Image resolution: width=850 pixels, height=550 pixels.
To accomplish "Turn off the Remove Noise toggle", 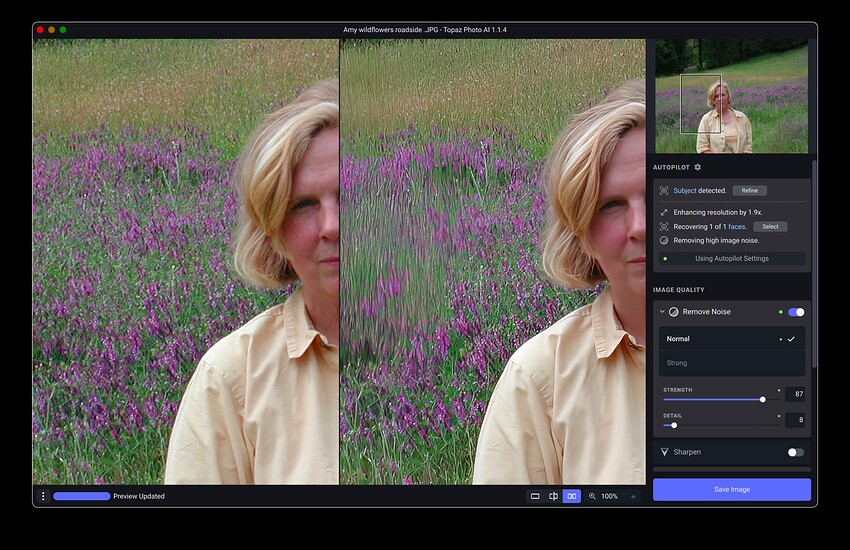I will (x=796, y=312).
